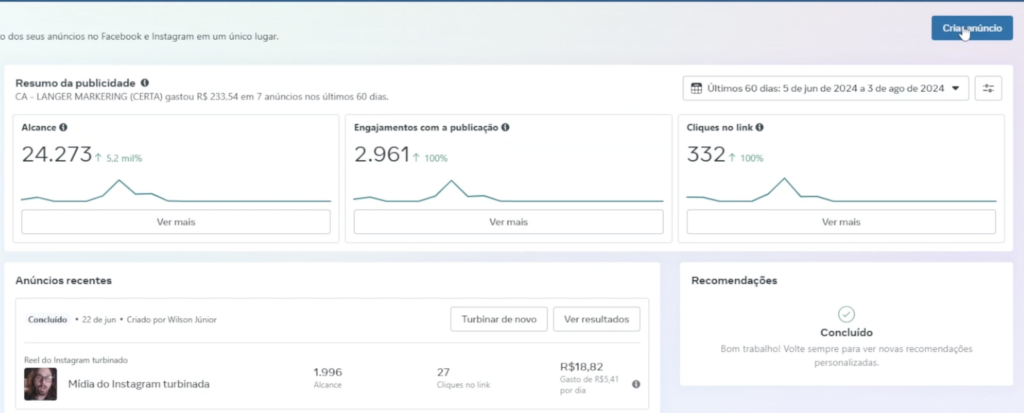Image resolution: width=1024 pixels, height=413 pixels.
Task: Open the filter settings sliders icon
Action: click(988, 89)
